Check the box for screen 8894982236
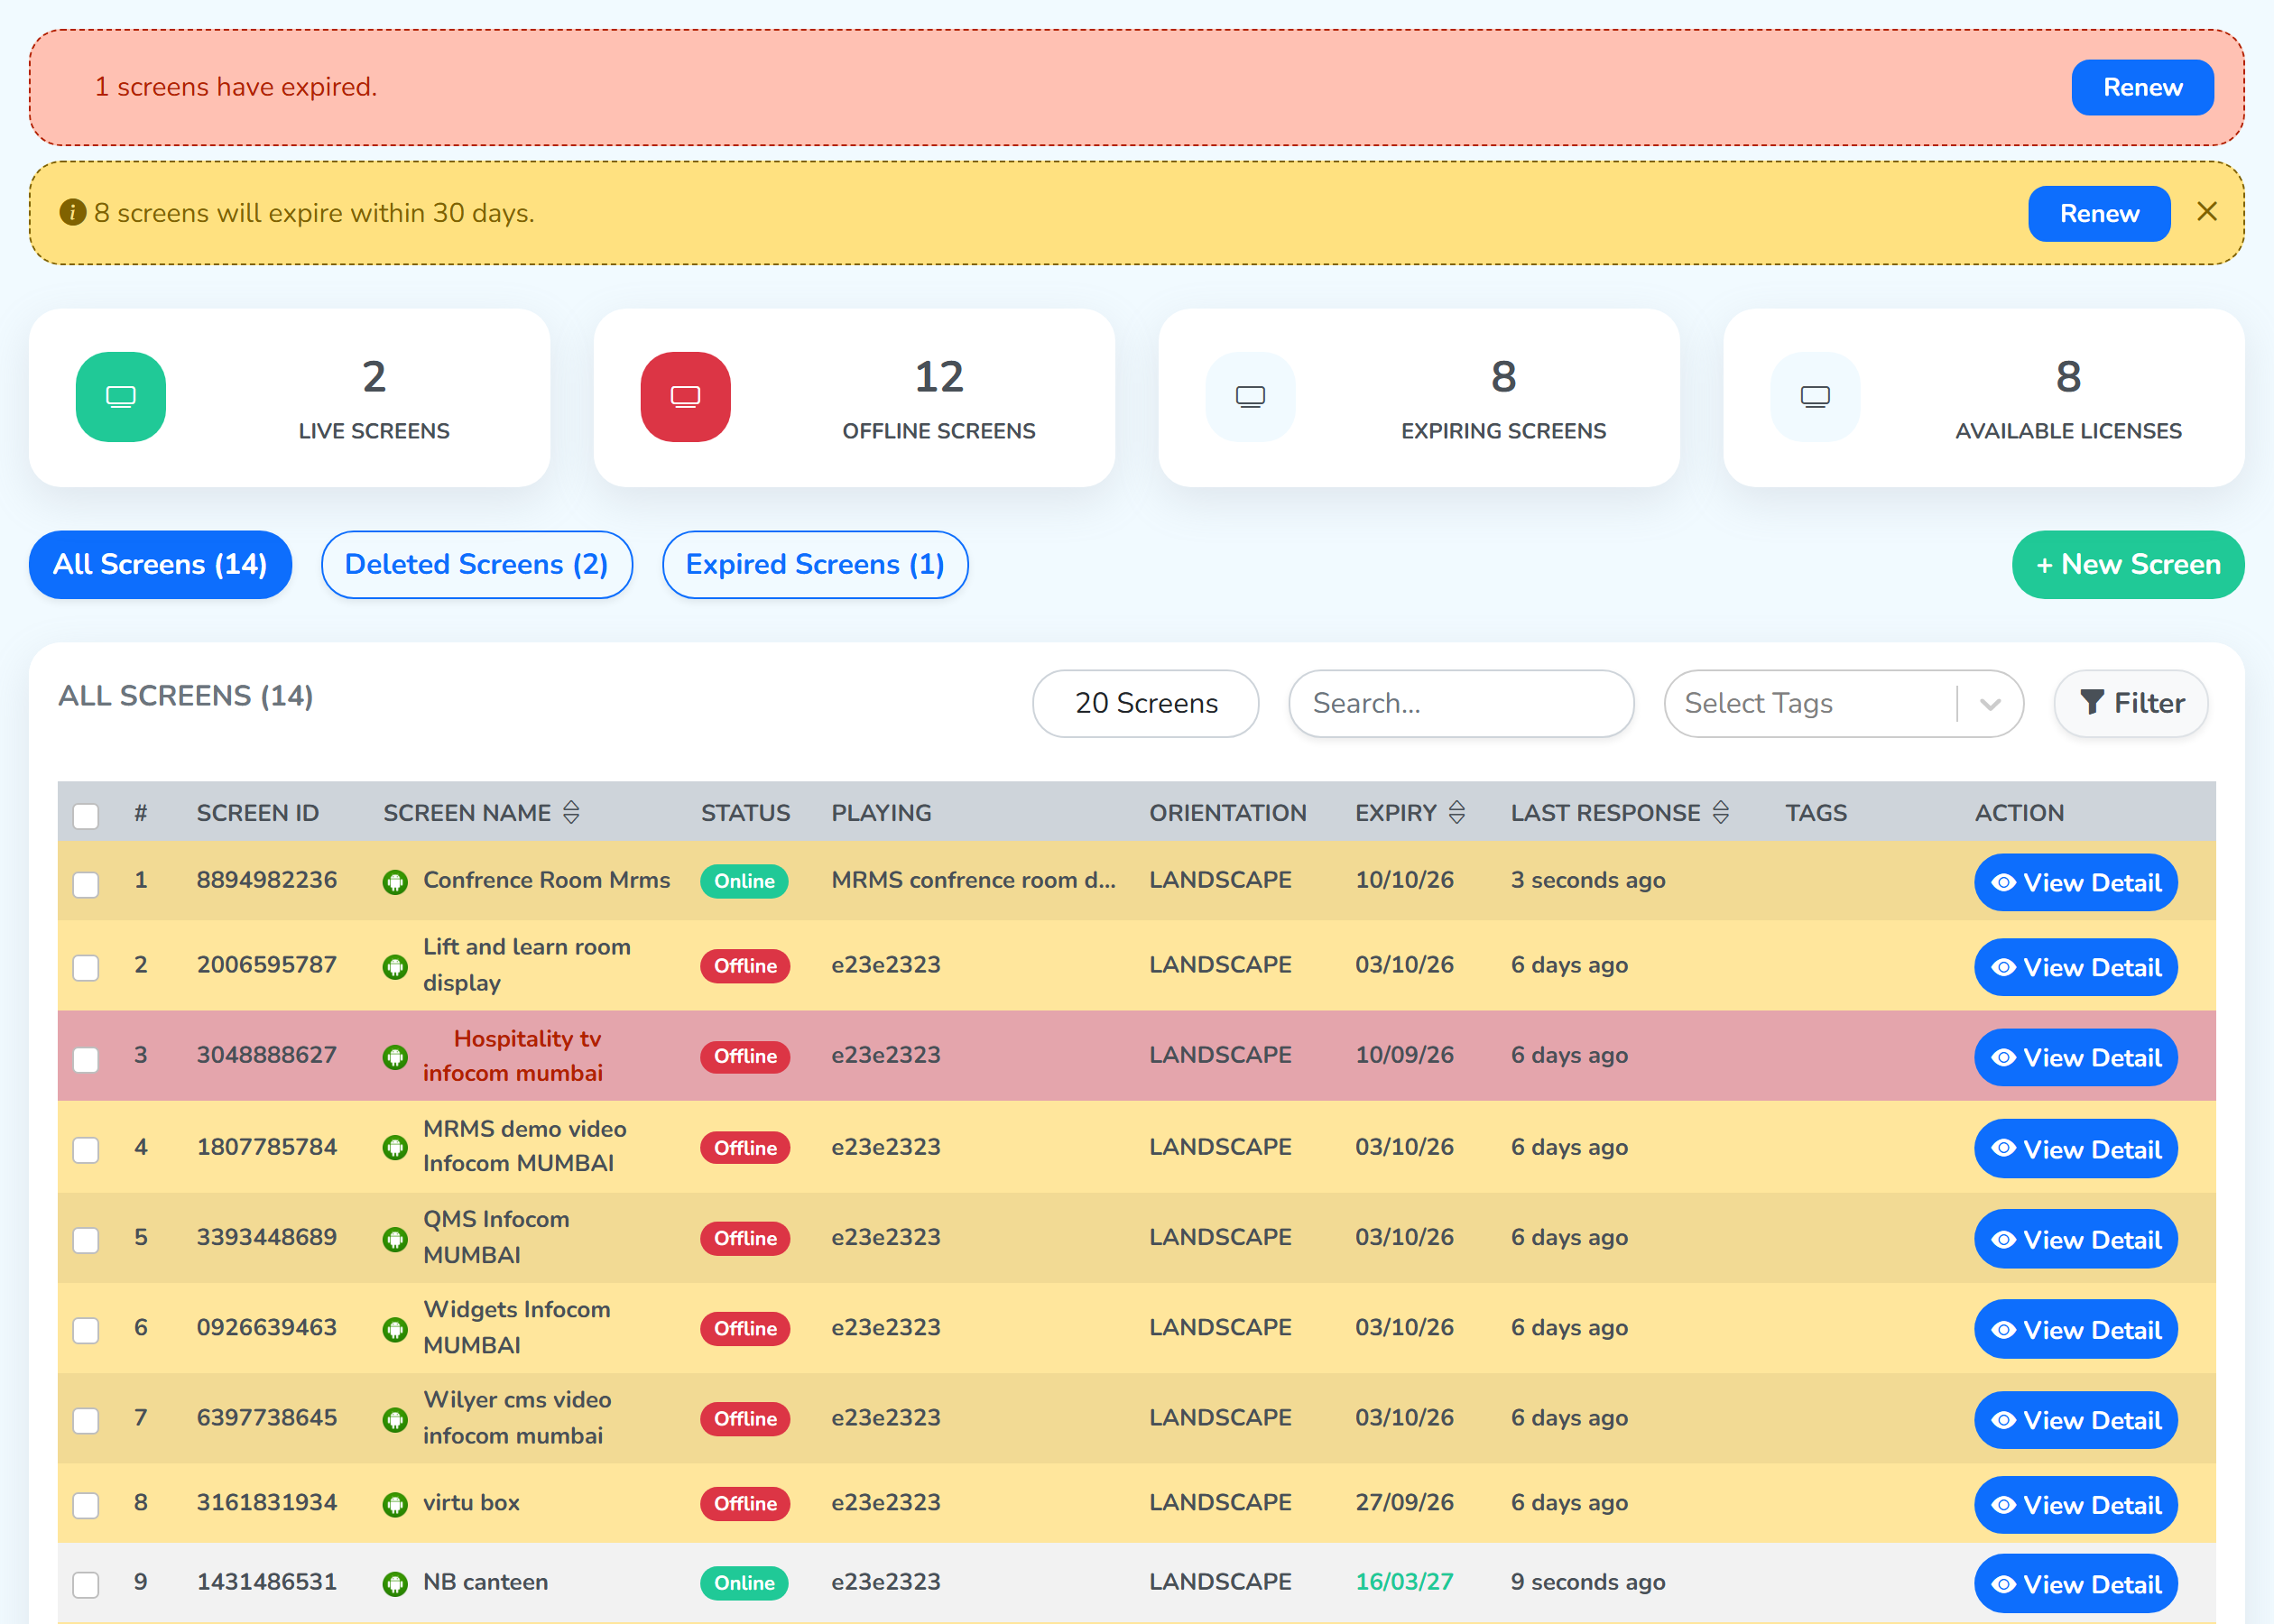 86,884
